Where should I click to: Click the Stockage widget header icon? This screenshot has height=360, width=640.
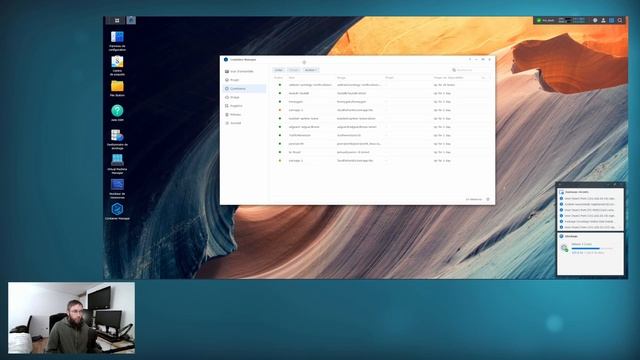click(562, 236)
